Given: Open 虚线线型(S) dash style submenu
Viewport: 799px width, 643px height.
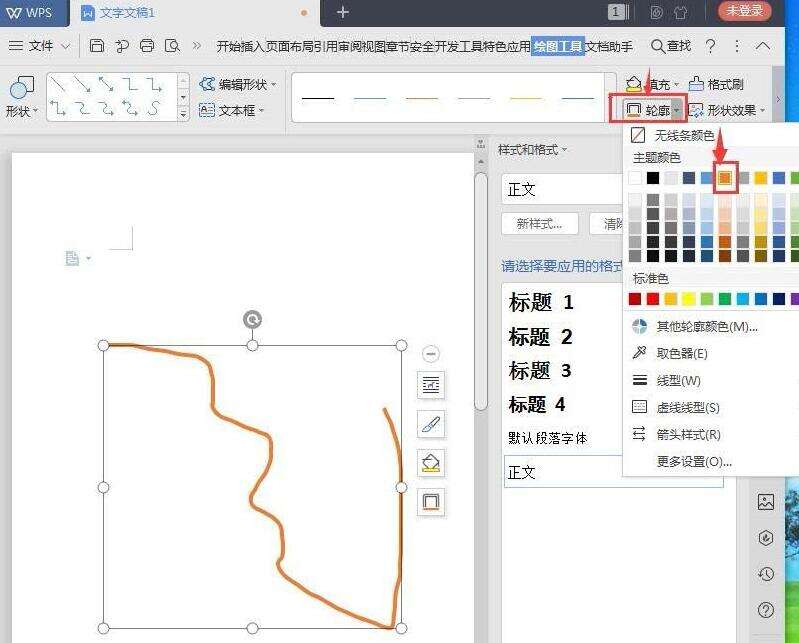Looking at the screenshot, I should 676,408.
